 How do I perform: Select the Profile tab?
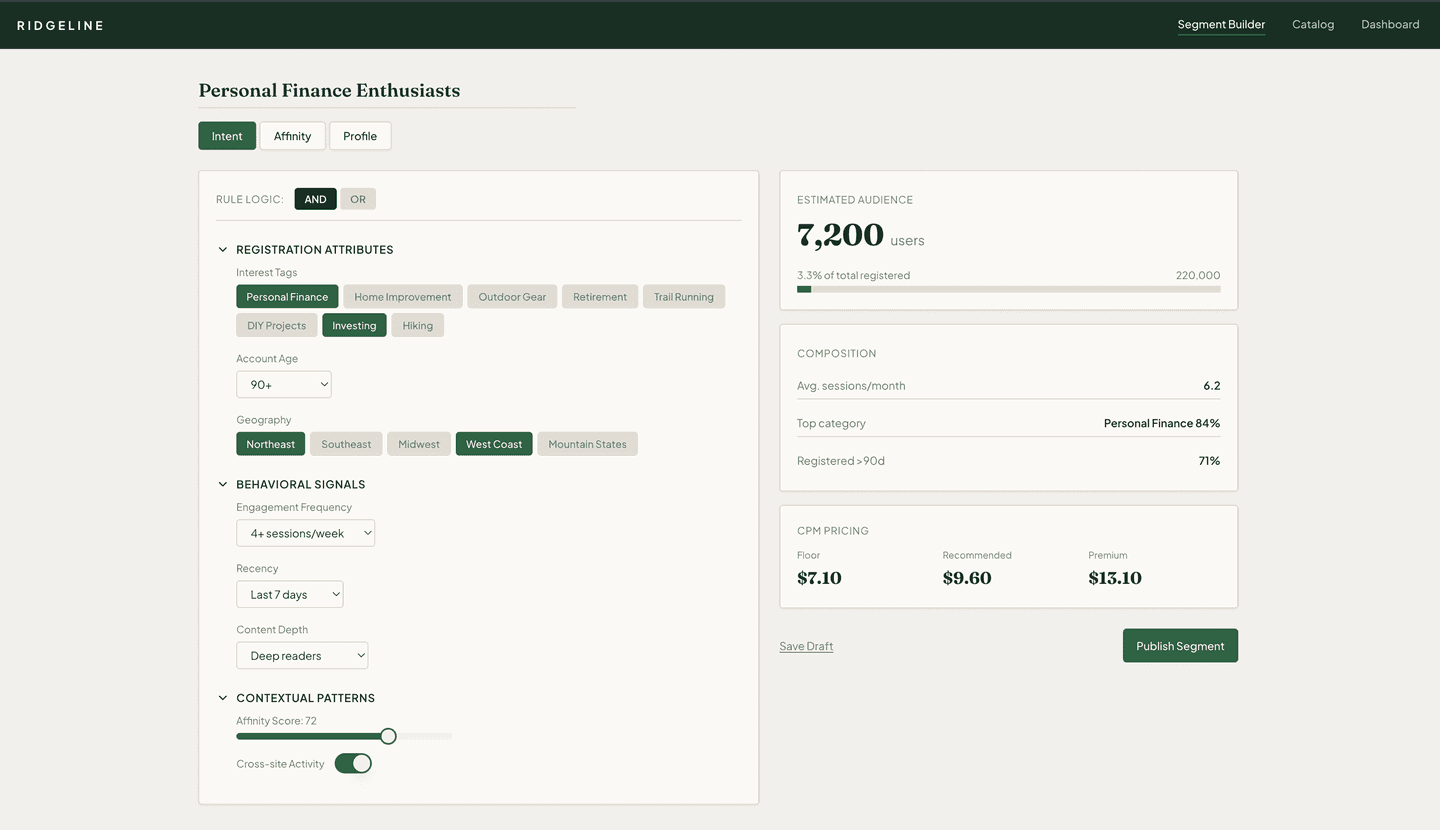point(360,135)
